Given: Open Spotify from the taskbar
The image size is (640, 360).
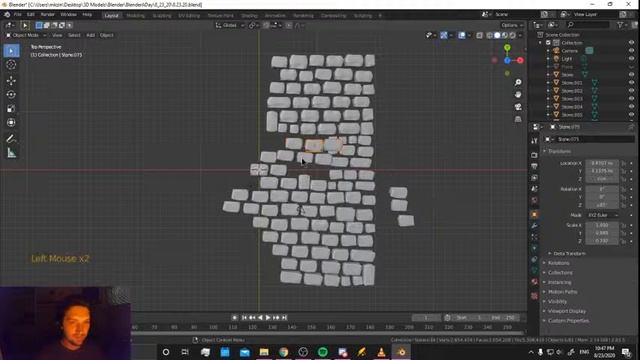Looking at the screenshot, I should [x=323, y=352].
